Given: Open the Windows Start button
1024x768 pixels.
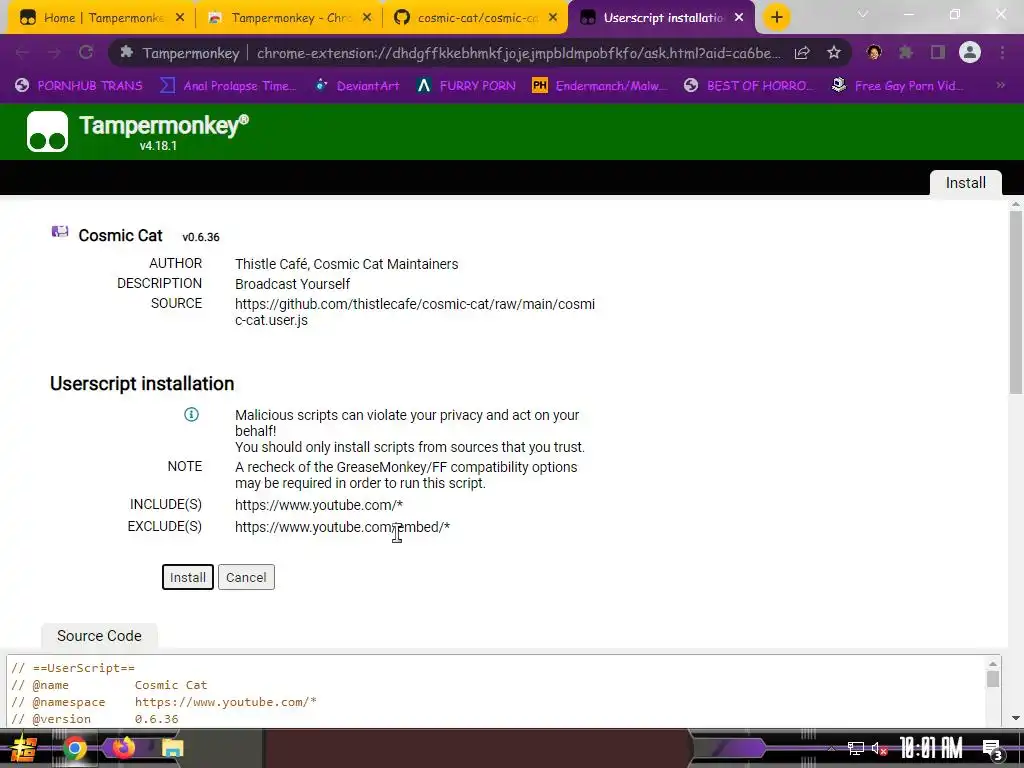Looking at the screenshot, I should (24, 748).
